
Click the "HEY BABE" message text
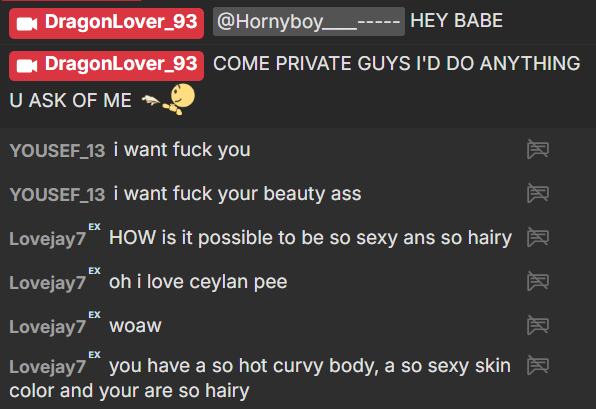coord(457,21)
